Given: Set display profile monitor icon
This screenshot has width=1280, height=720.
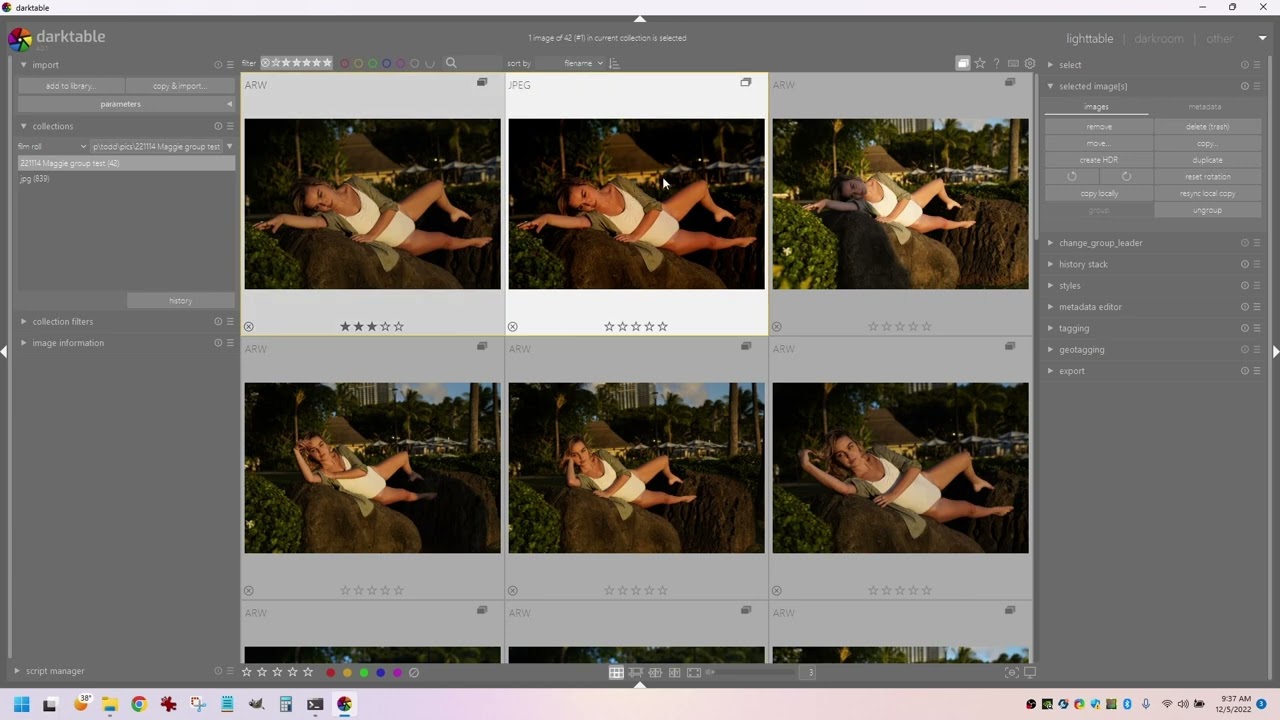Looking at the screenshot, I should click(x=1030, y=672).
